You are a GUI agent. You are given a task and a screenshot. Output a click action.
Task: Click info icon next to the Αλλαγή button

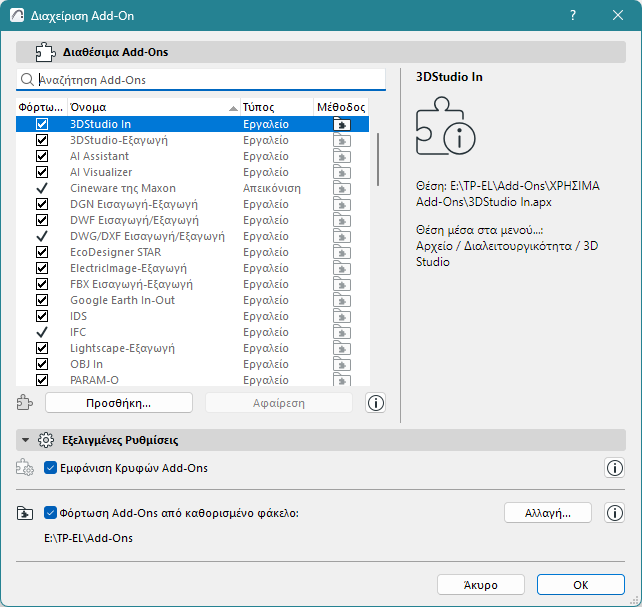615,513
